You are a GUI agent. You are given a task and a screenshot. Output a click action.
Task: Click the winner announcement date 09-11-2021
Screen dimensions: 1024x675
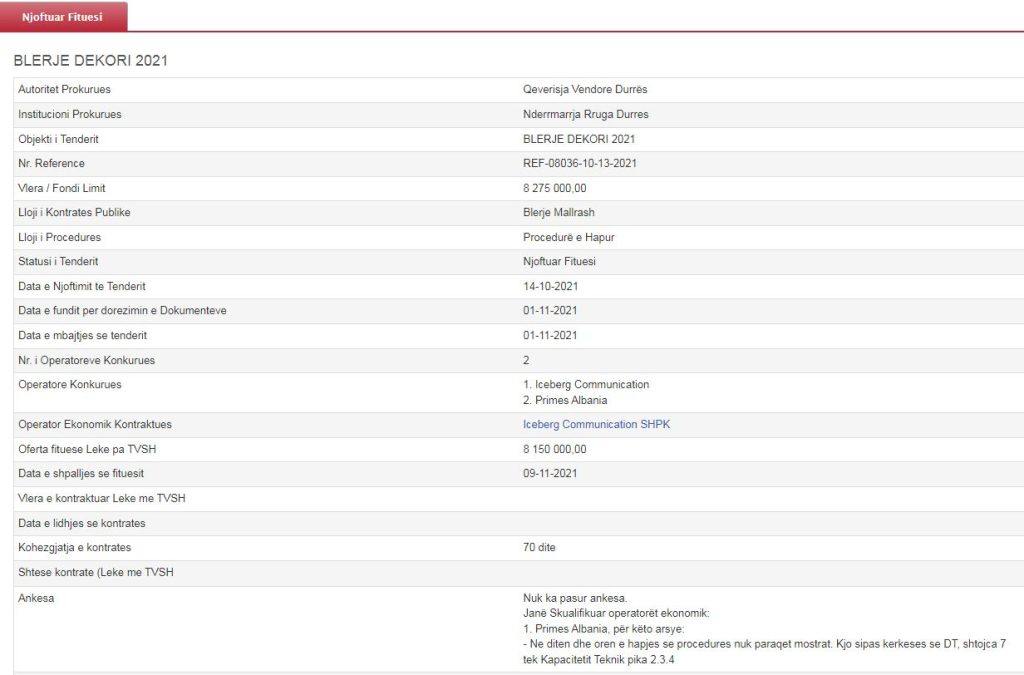[550, 474]
